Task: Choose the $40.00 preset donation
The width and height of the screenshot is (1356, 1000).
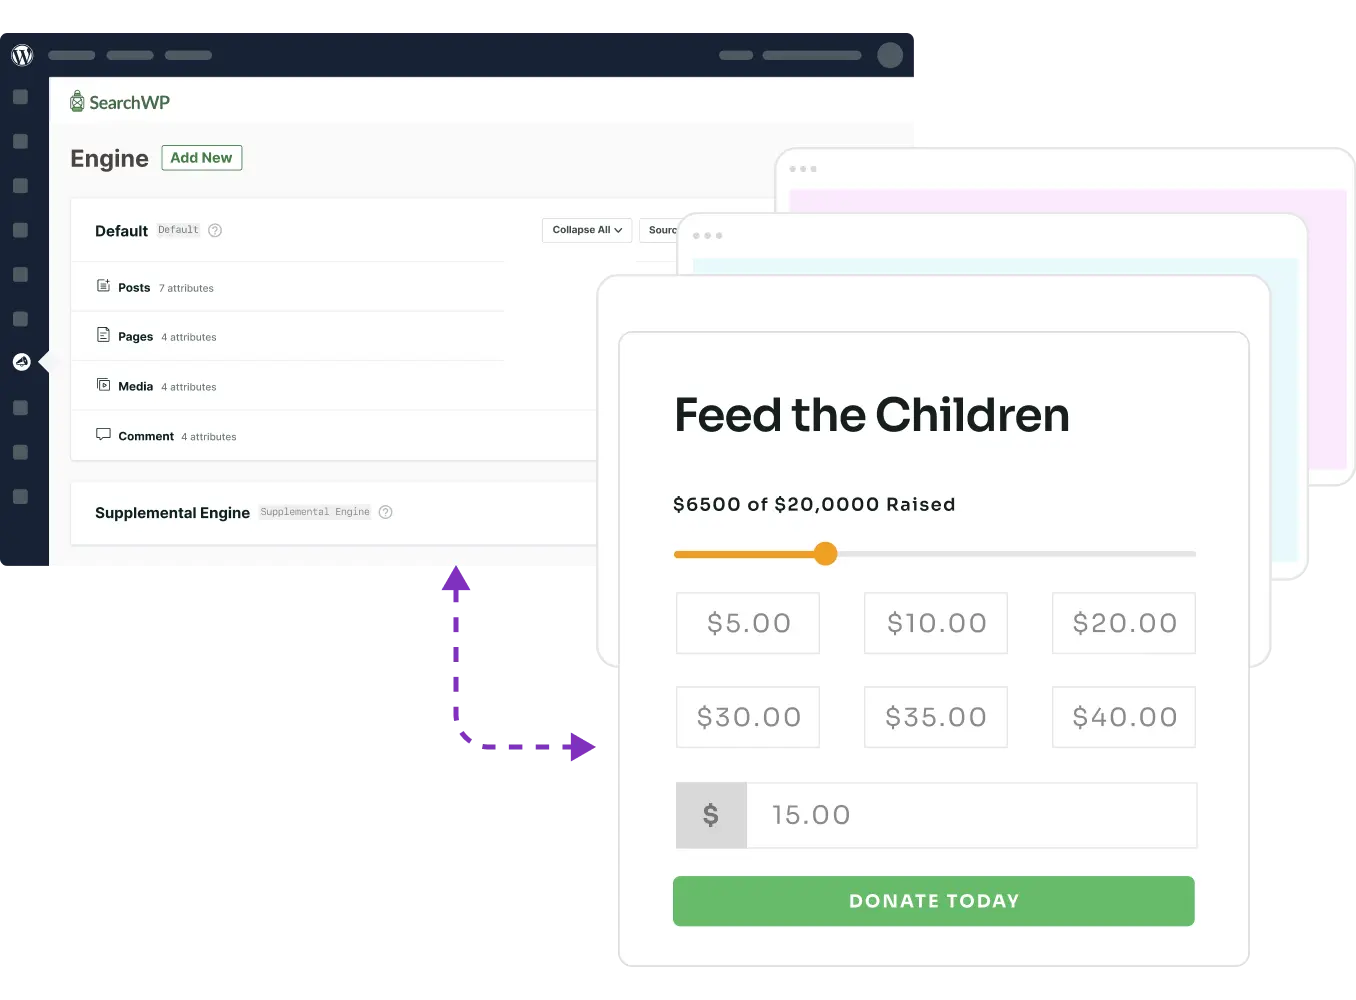Action: click(1123, 717)
